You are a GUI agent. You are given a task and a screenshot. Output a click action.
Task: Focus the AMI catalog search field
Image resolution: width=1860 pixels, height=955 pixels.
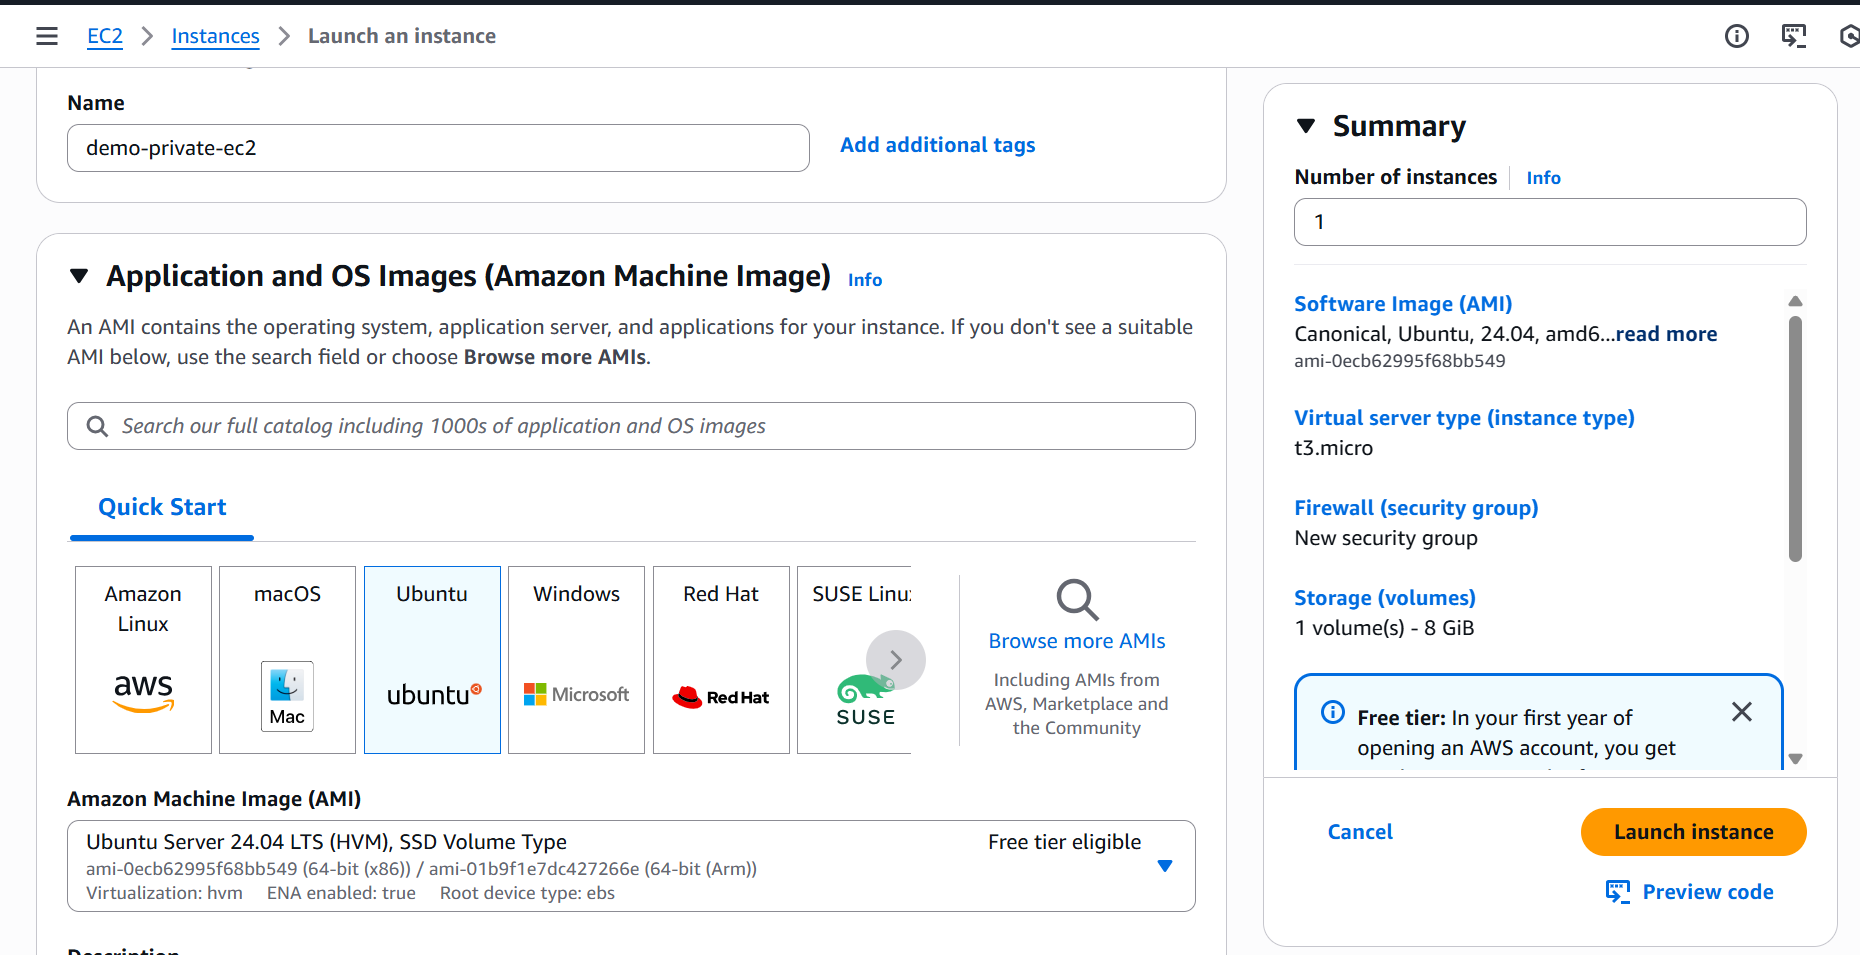(640, 426)
